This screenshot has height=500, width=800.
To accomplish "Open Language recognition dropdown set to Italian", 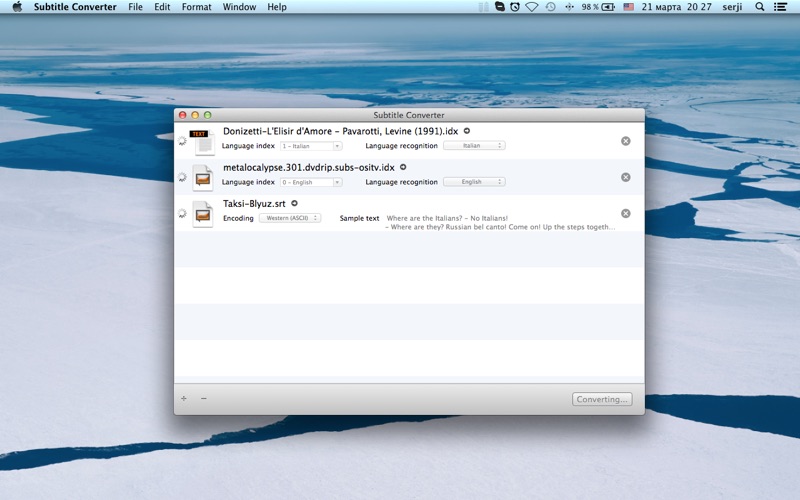I will 474,146.
